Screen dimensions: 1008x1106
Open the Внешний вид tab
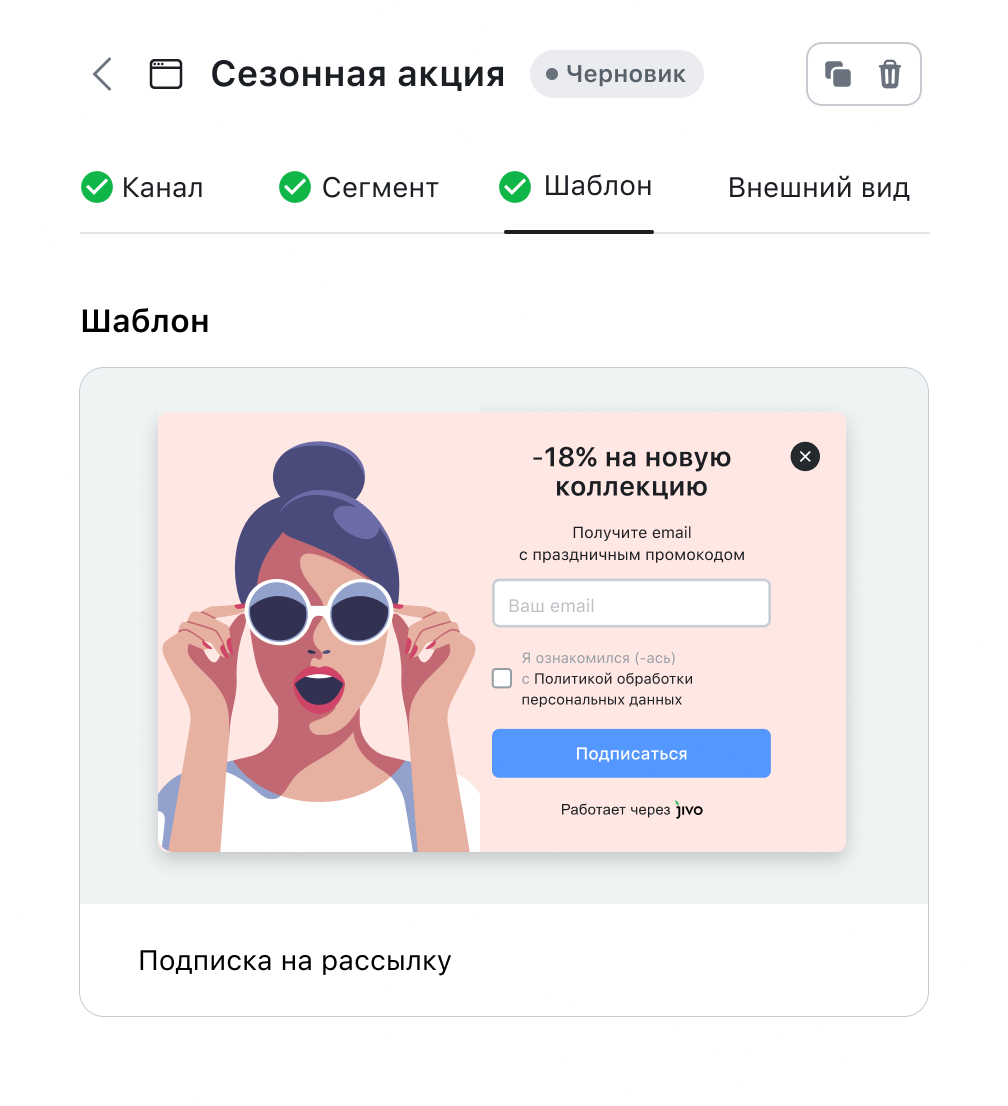pyautogui.click(x=819, y=188)
